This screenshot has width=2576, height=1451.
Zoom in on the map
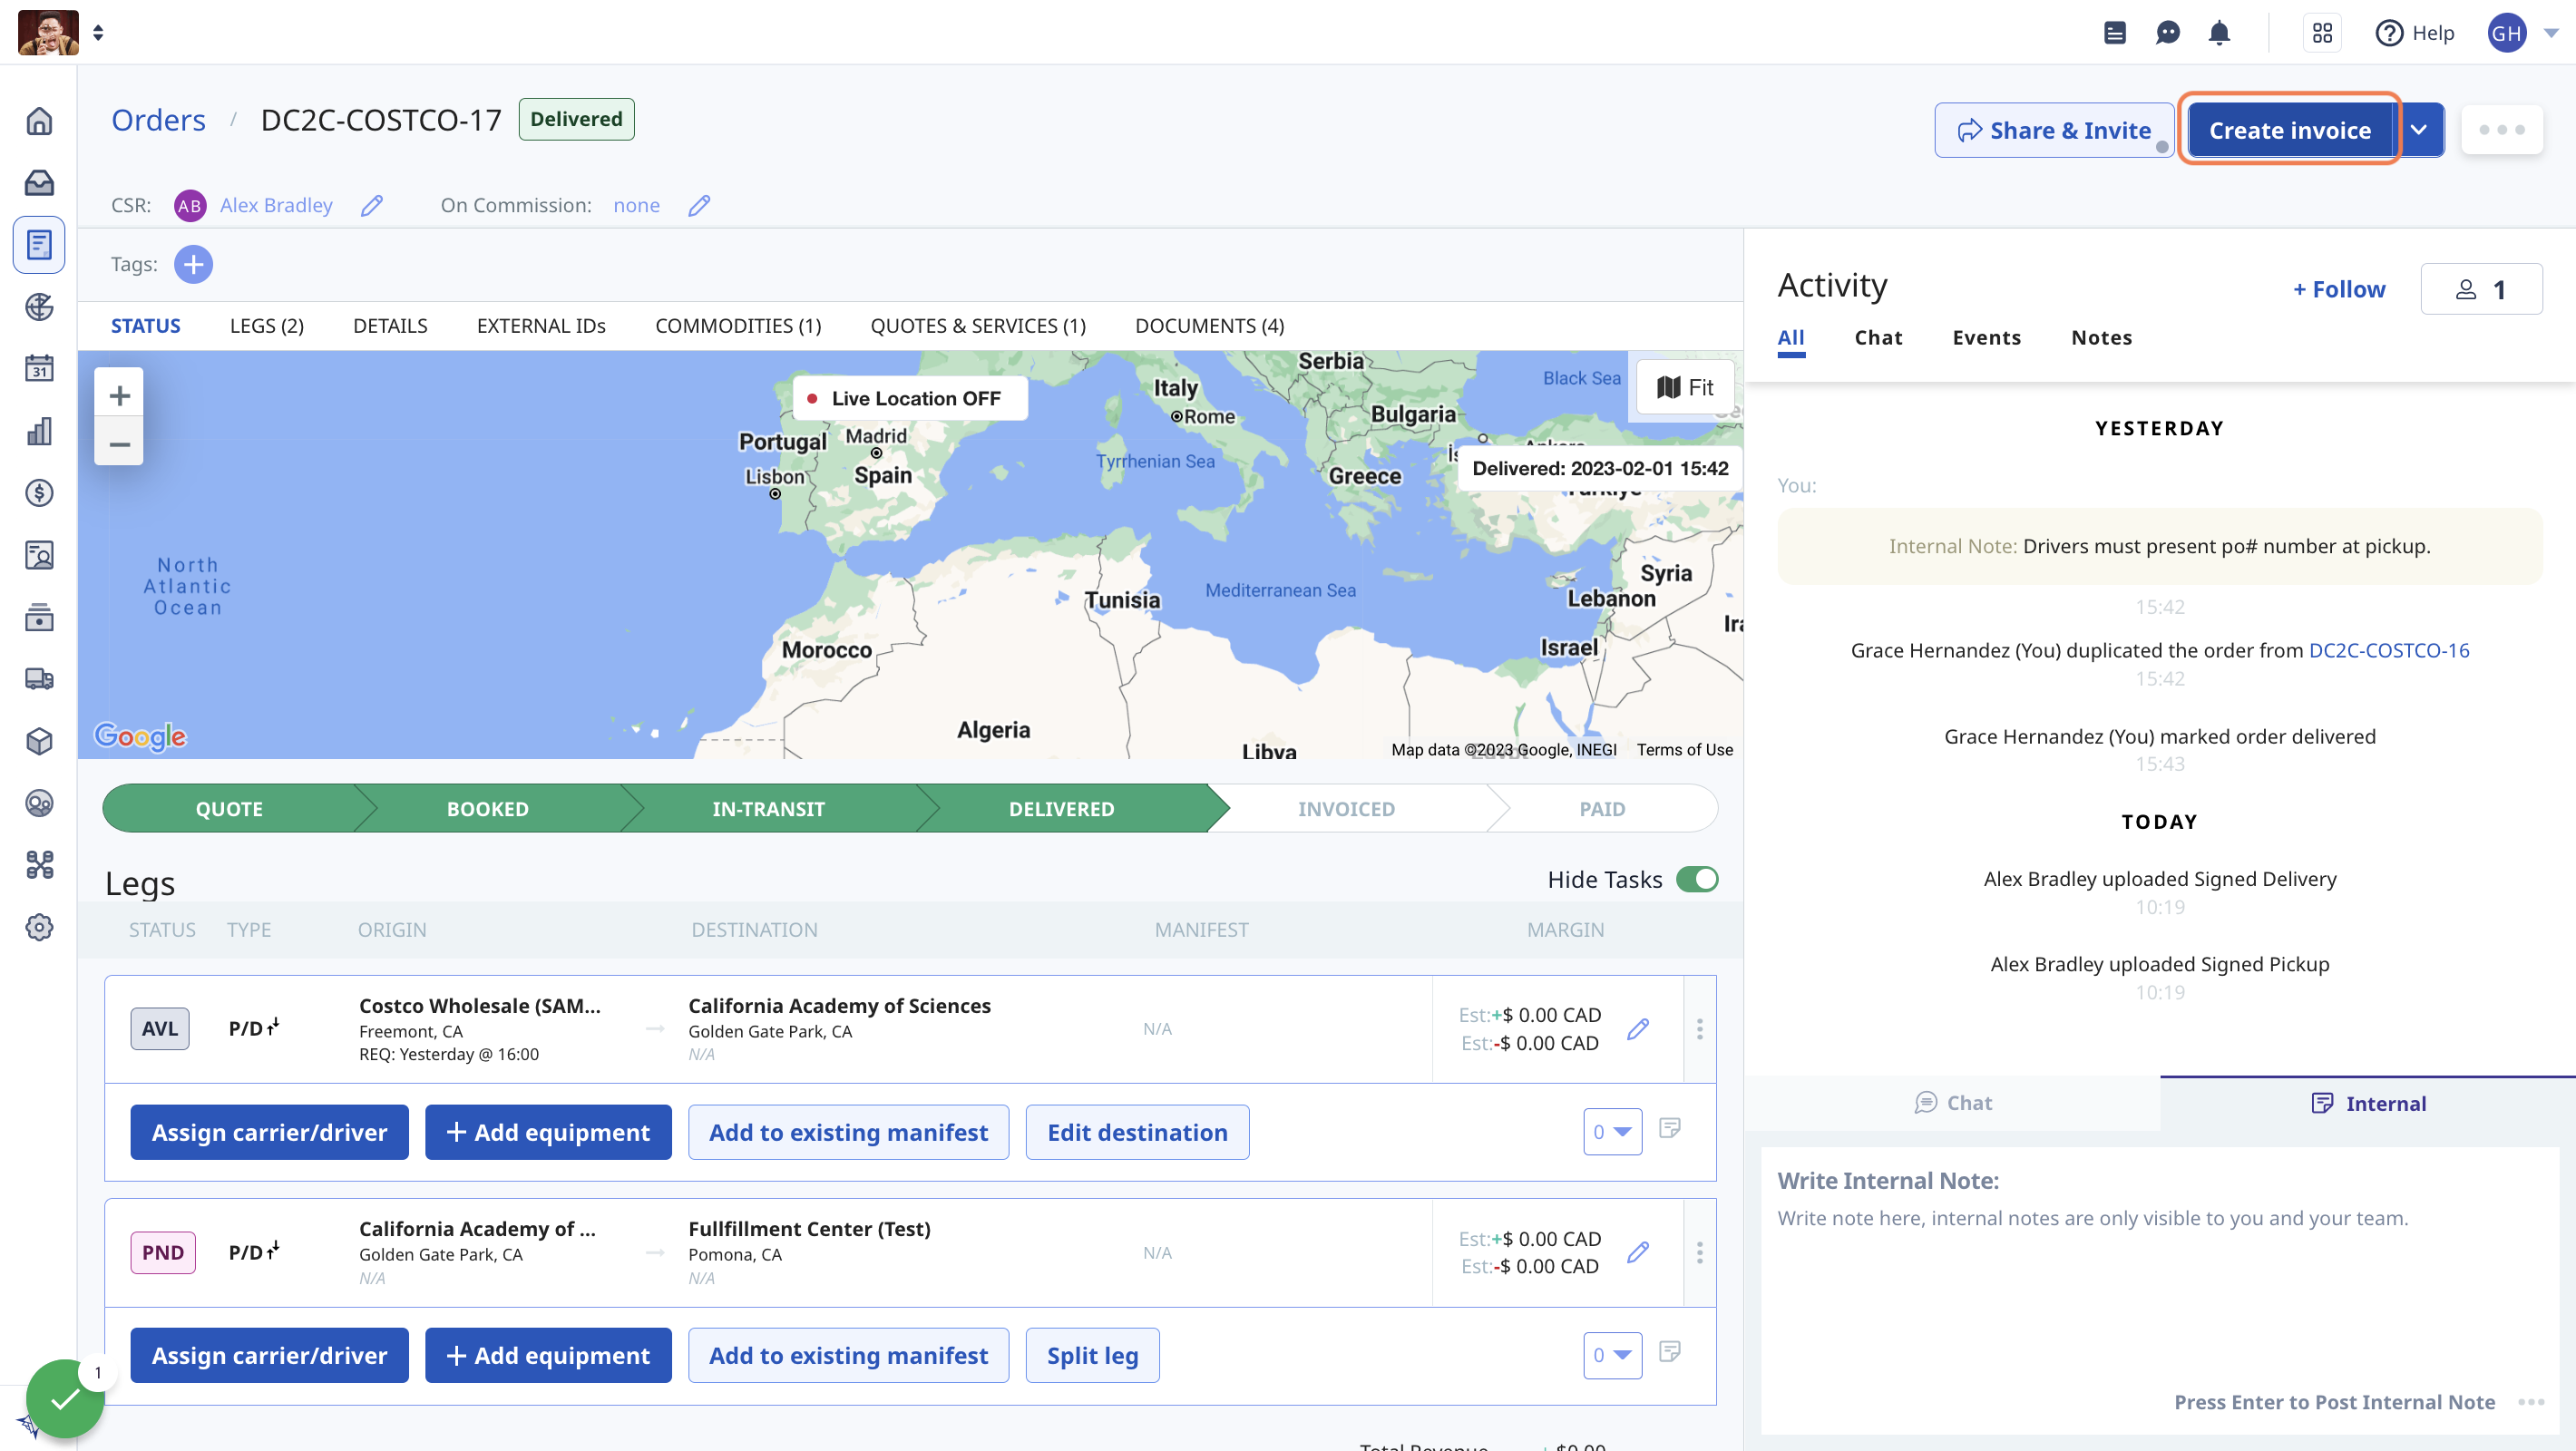(x=119, y=395)
